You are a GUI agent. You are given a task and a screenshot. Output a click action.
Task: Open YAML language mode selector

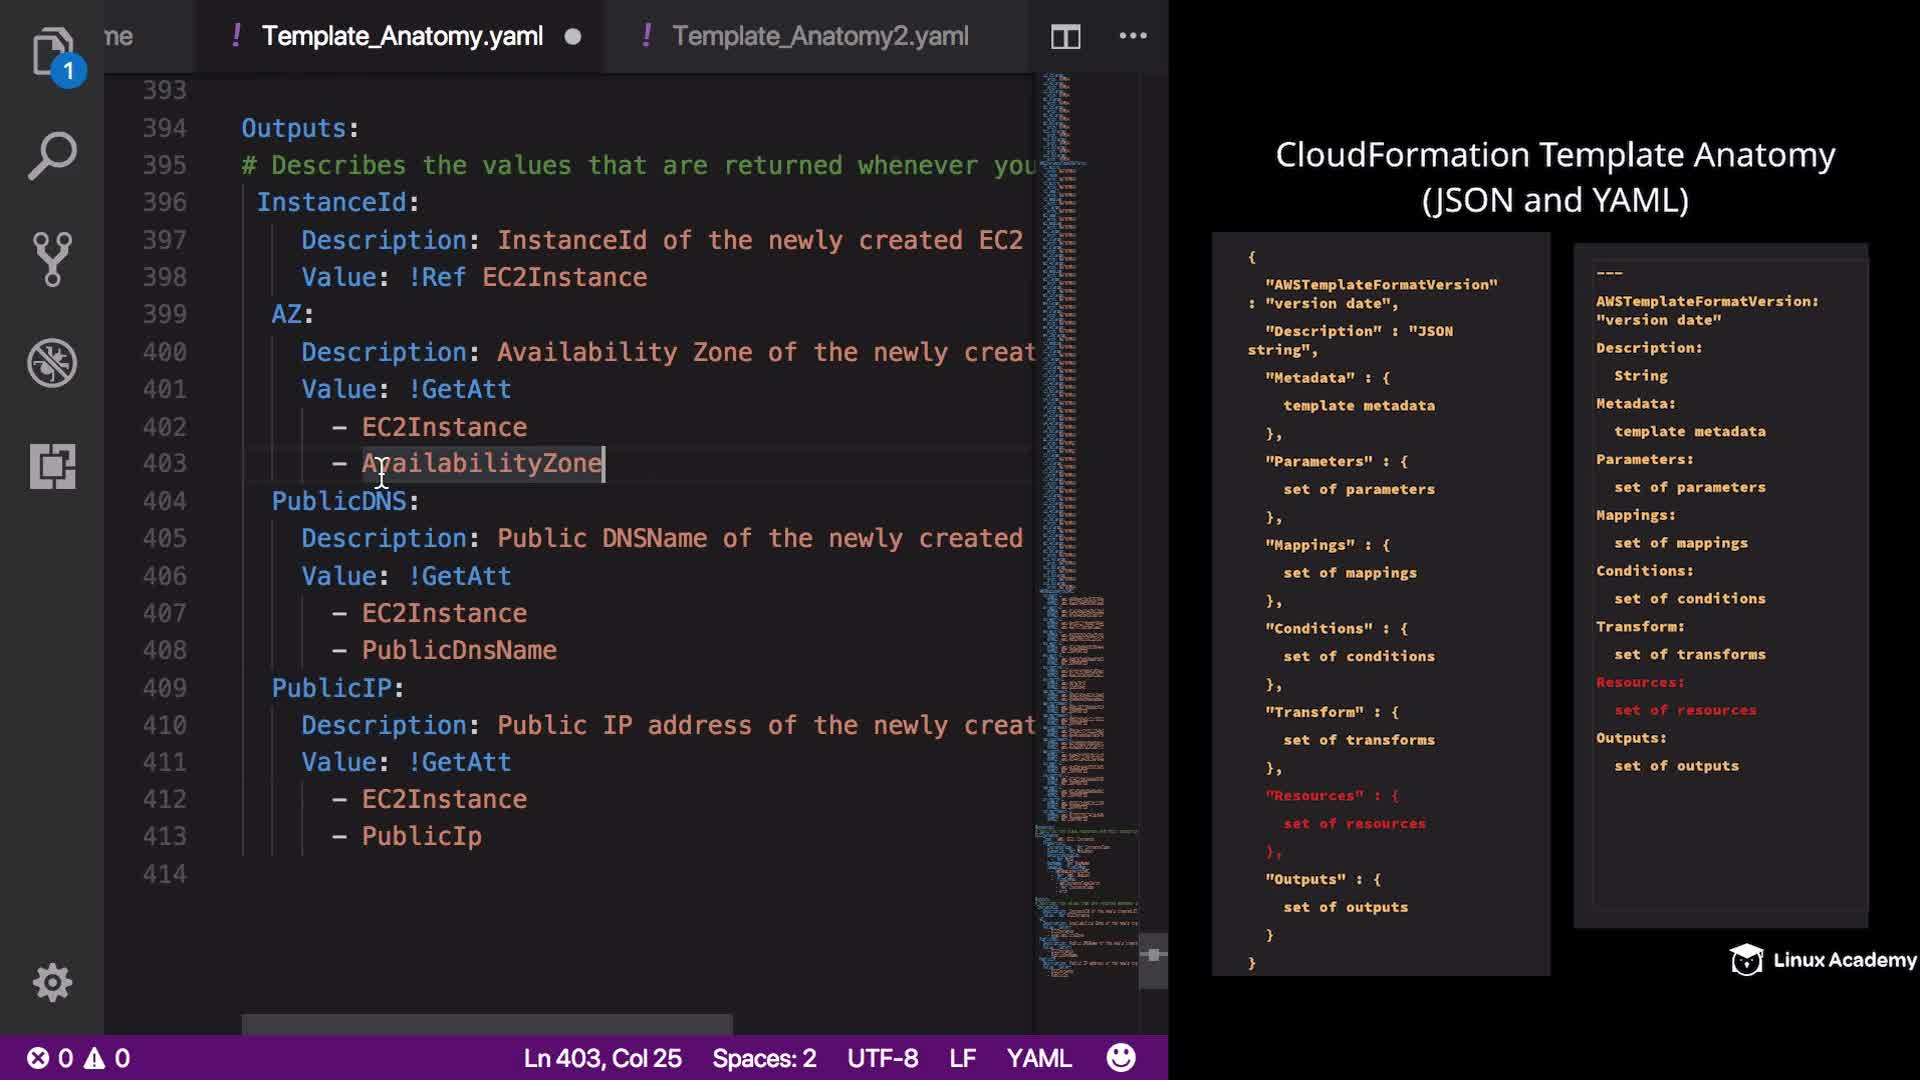pyautogui.click(x=1038, y=1058)
